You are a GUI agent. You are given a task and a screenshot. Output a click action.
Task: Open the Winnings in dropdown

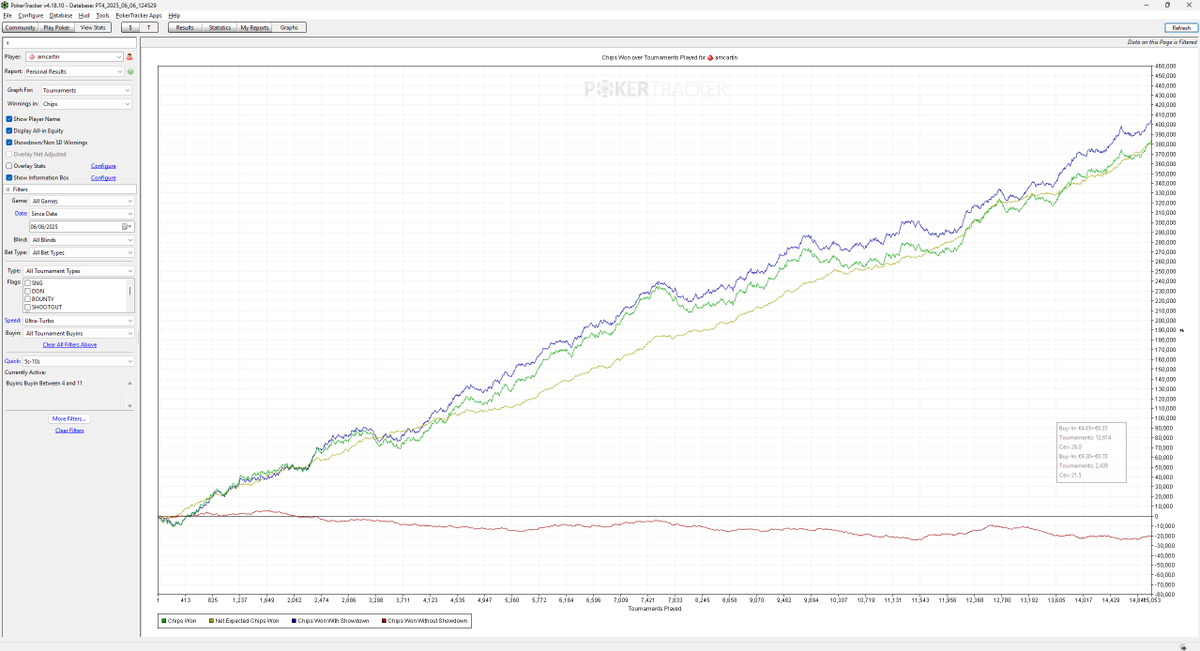pyautogui.click(x=86, y=104)
